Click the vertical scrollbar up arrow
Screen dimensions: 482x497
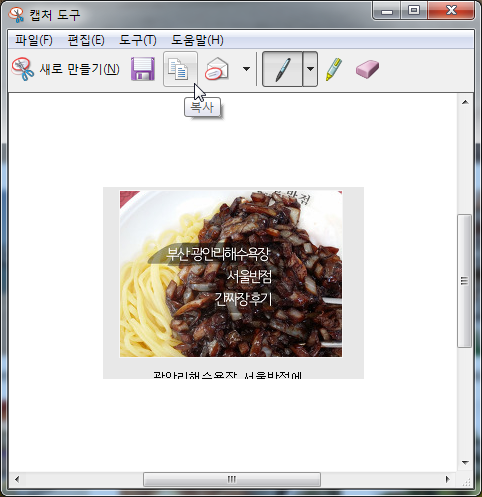(x=465, y=102)
